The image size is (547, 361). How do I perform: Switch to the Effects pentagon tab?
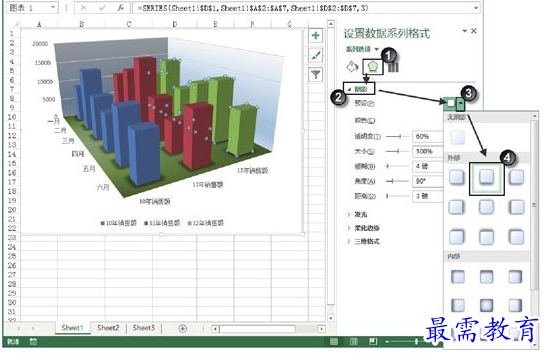click(373, 66)
